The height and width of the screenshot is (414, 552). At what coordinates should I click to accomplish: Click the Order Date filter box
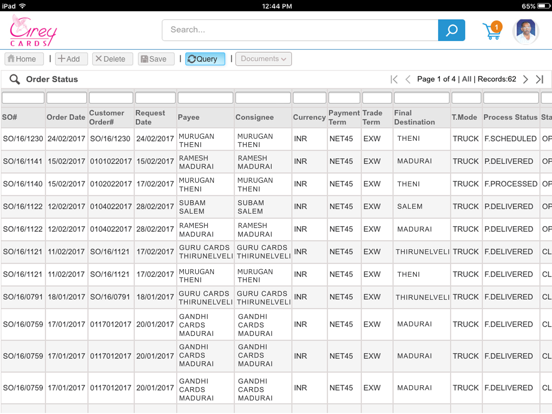67,98
